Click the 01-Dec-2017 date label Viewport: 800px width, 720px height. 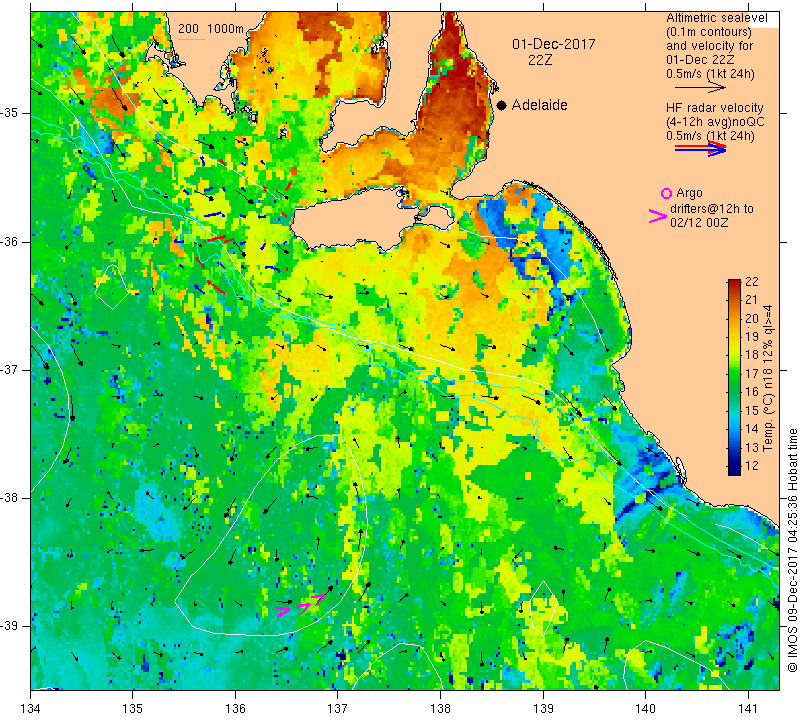[x=554, y=44]
